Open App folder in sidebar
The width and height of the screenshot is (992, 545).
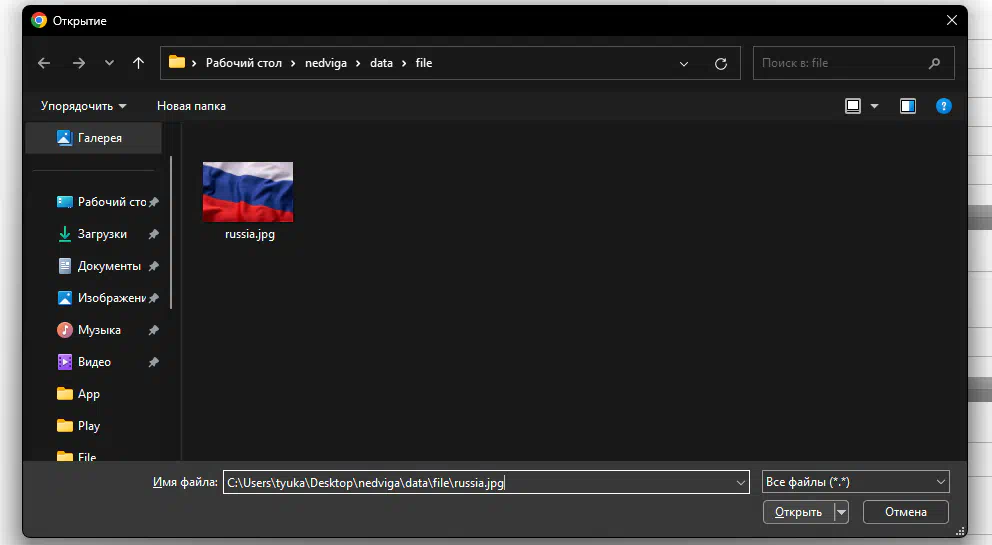(x=79, y=394)
